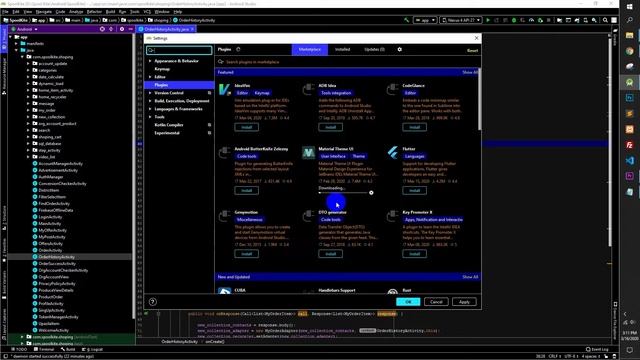Cancel the Material Theme UI download
640x360 pixels.
tap(371, 193)
